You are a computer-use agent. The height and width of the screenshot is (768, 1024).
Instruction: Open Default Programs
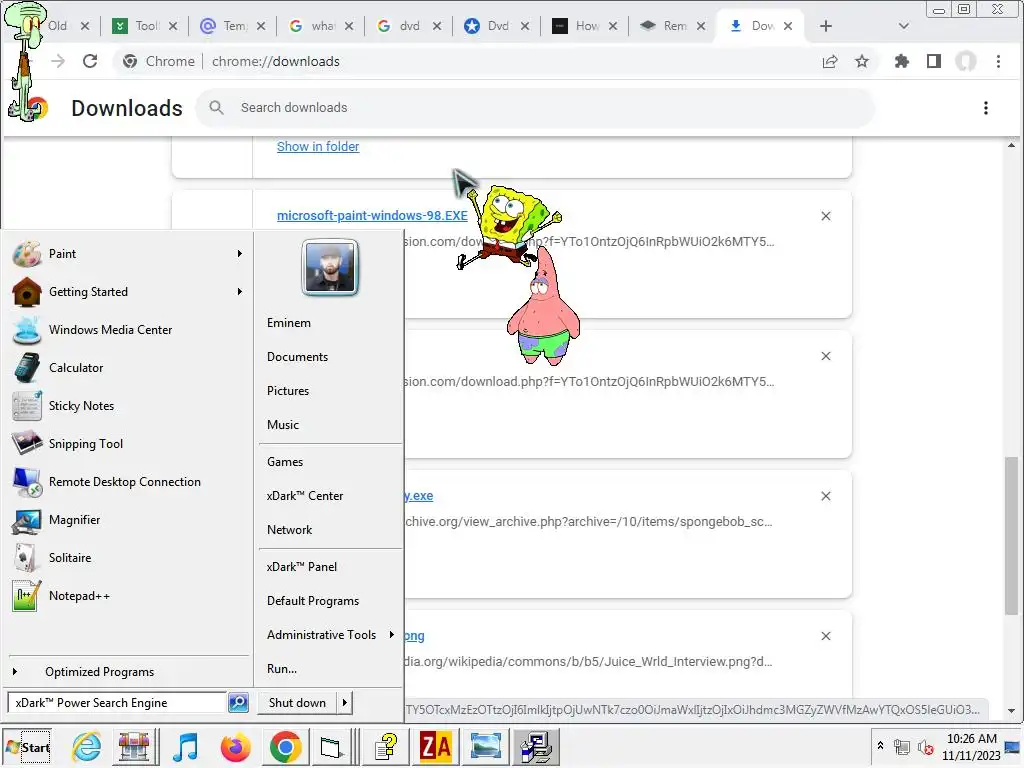(313, 601)
